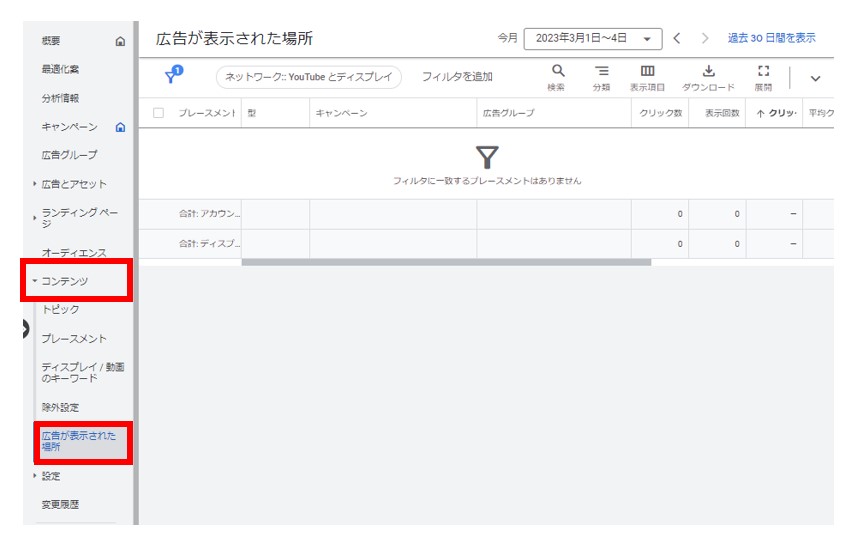Click フィルタを追加 to add filter
This screenshot has width=852, height=537.
pos(457,77)
